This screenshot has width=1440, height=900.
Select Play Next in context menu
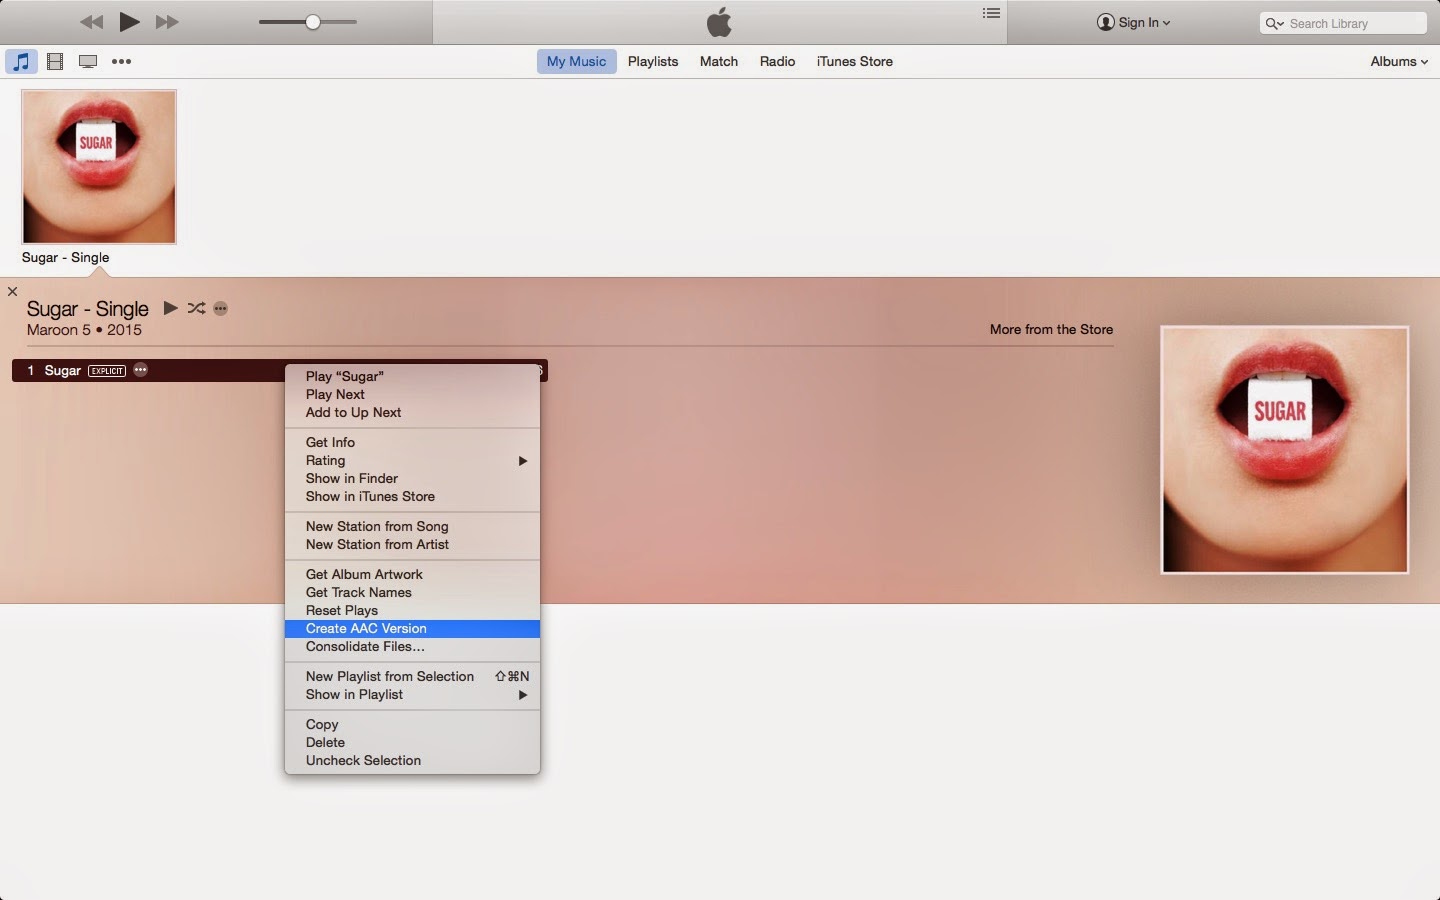pos(412,394)
